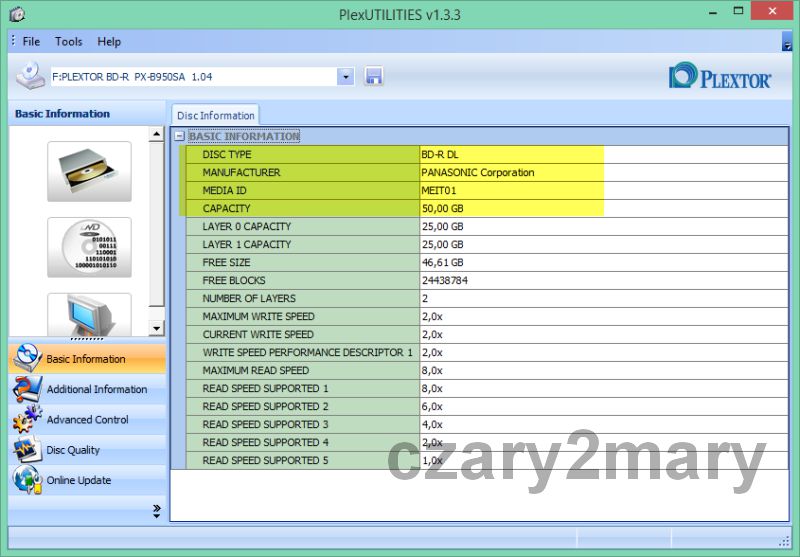Open the drive selection dropdown

click(x=346, y=77)
